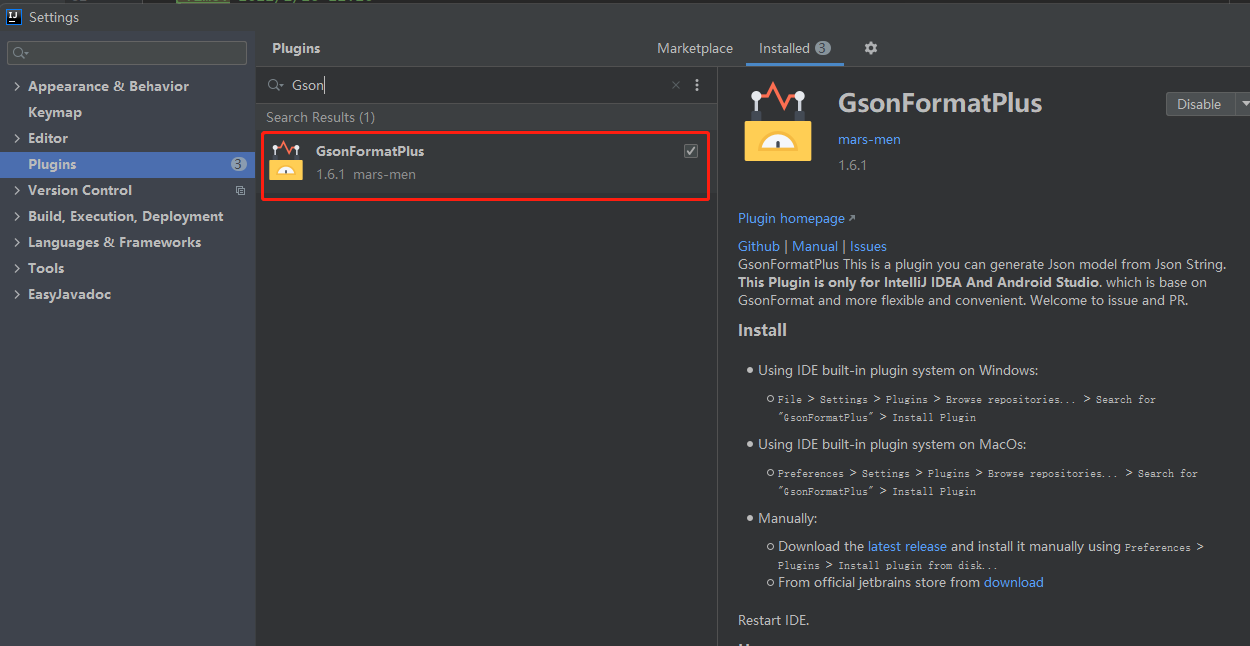
Task: Focus the settings search field
Action: 127,53
